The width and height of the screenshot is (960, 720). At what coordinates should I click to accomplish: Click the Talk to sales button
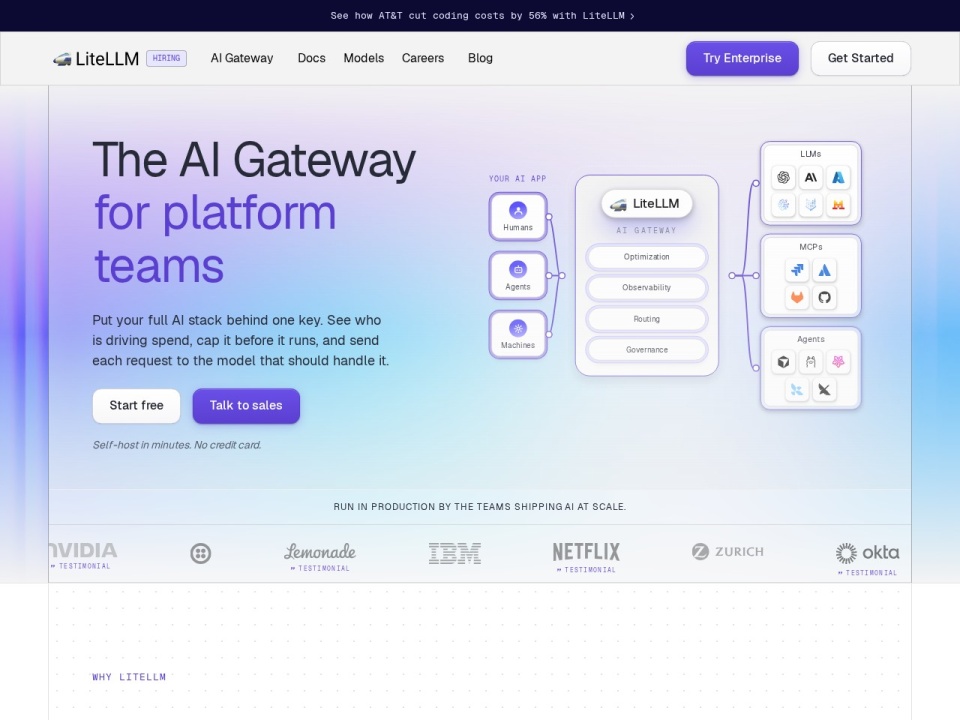[x=246, y=405]
